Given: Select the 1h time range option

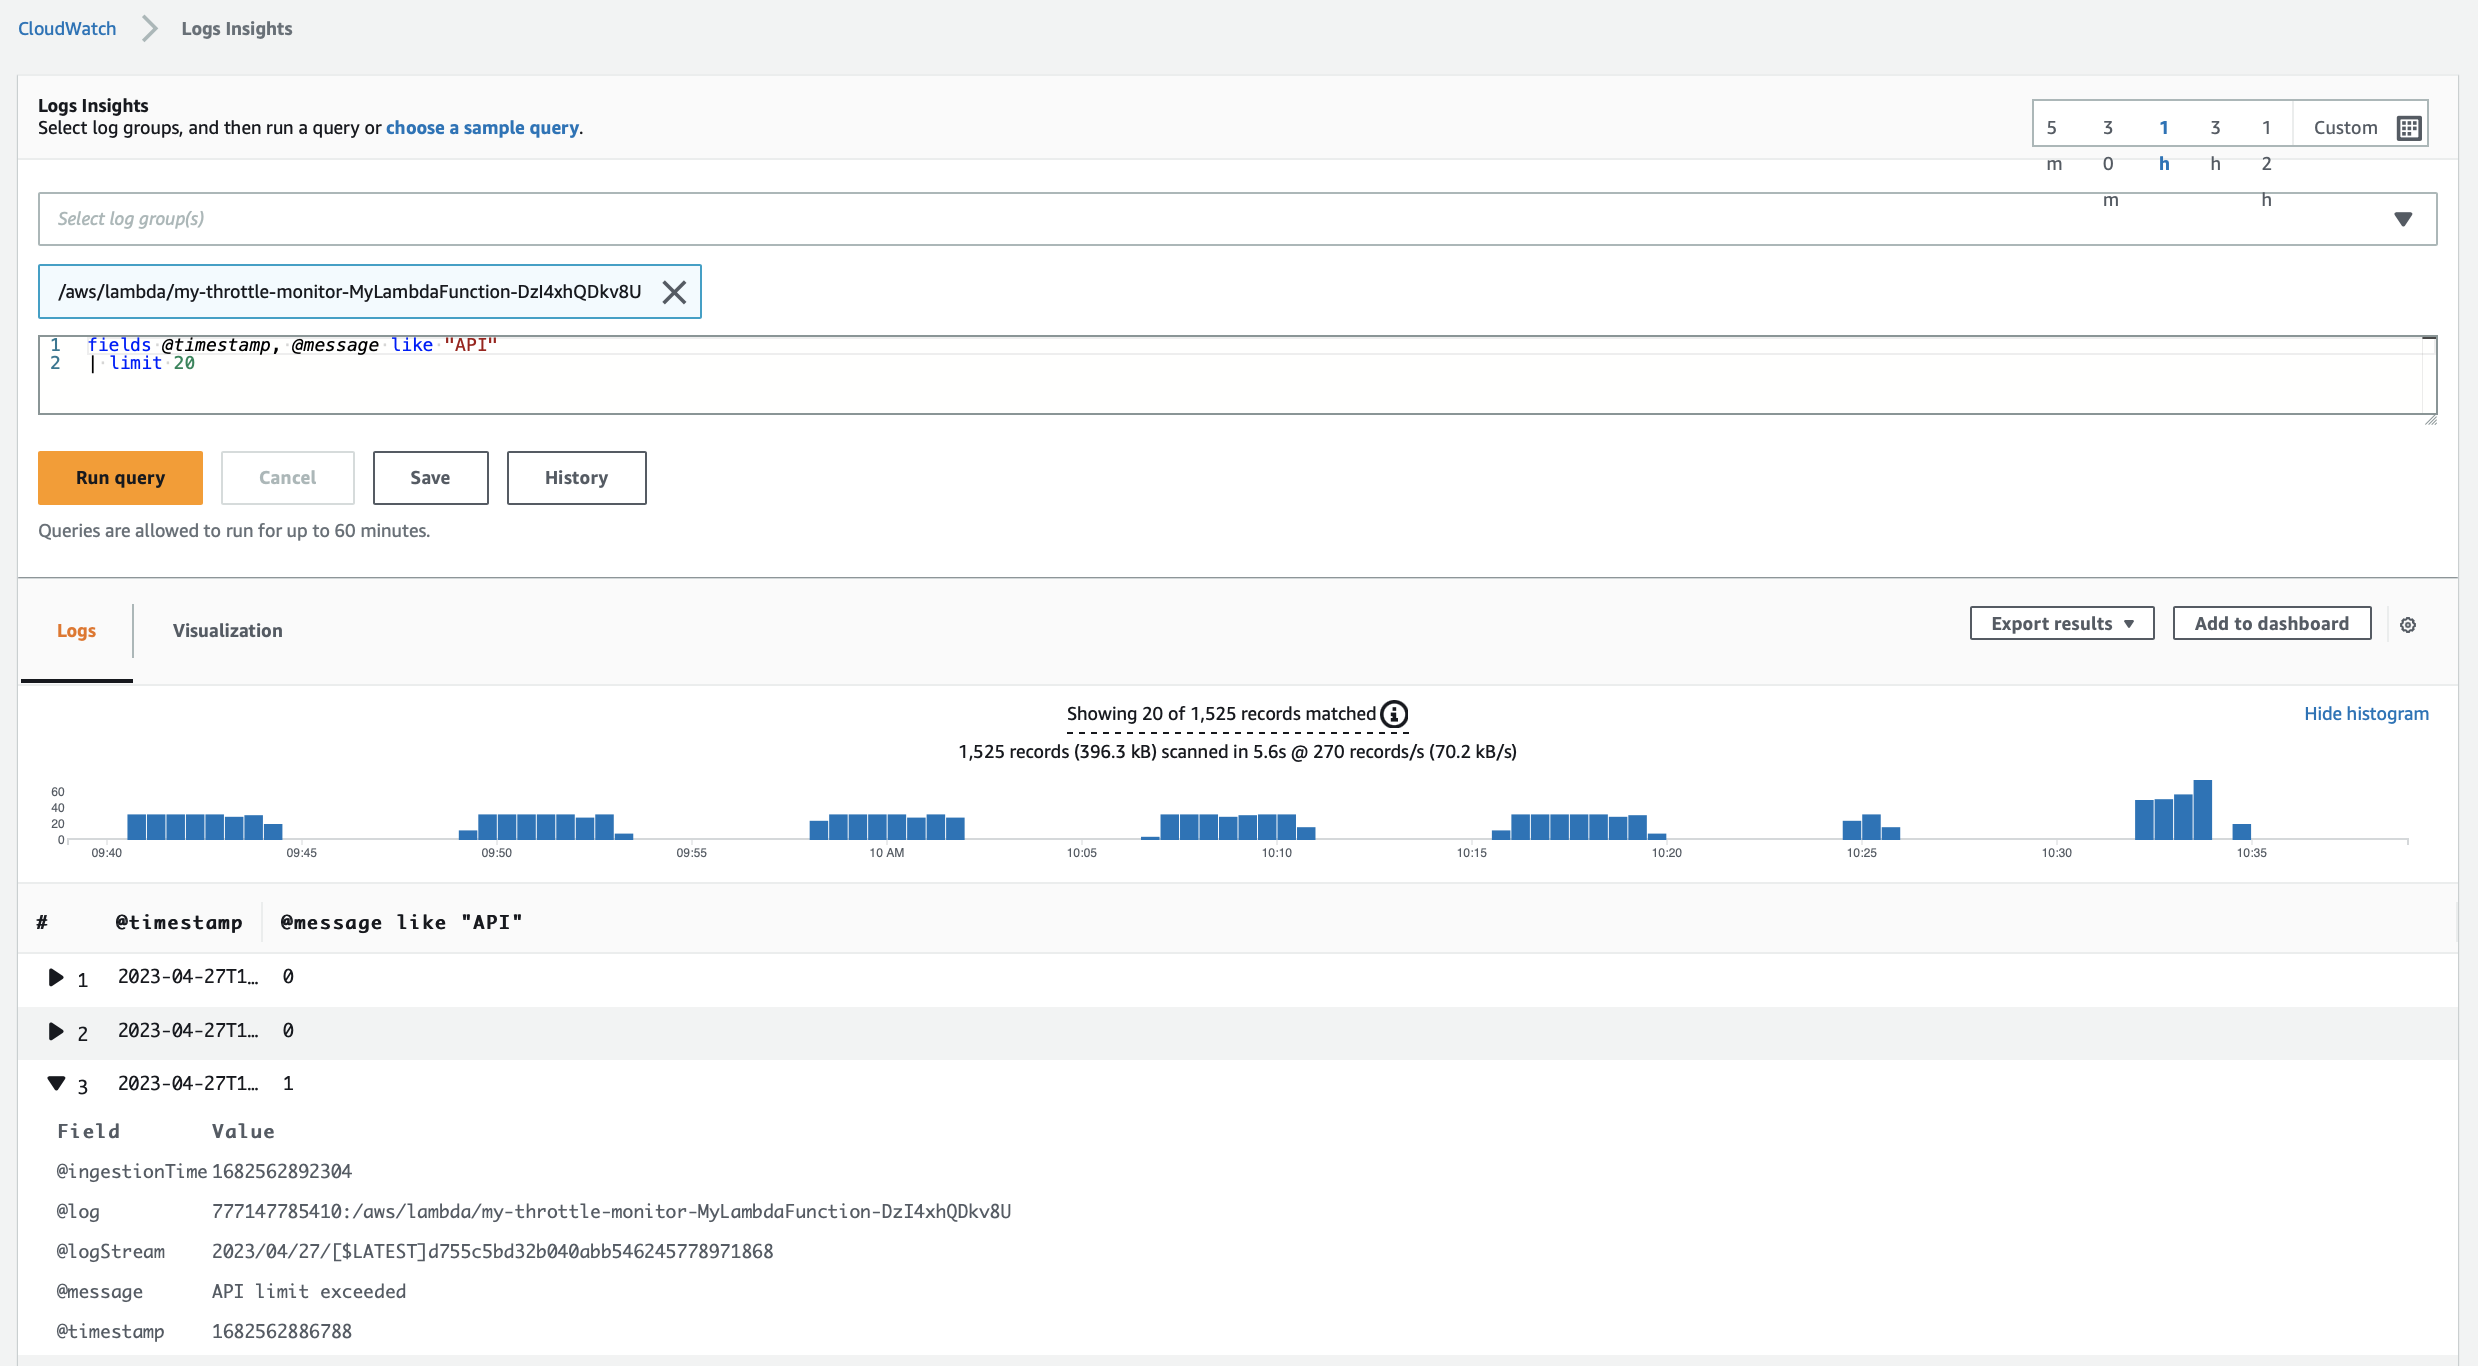Looking at the screenshot, I should [2163, 145].
